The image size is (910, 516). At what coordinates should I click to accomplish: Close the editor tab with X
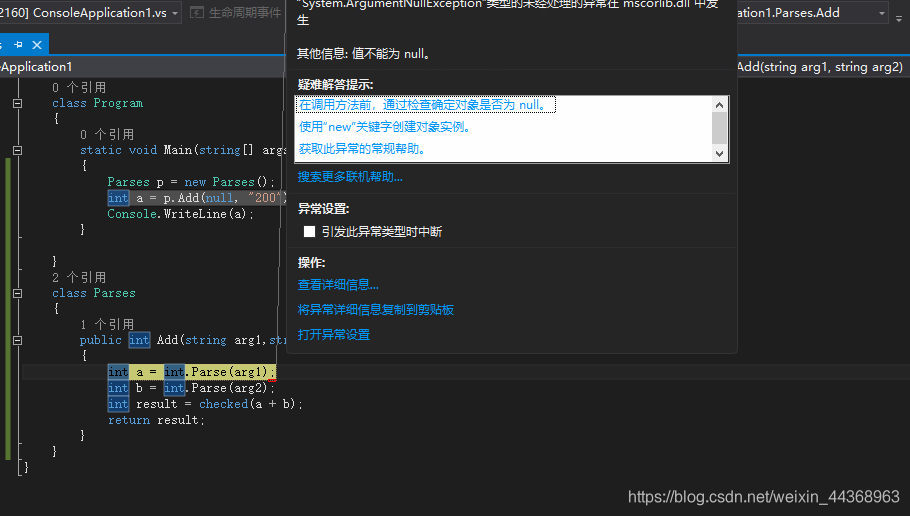point(37,45)
